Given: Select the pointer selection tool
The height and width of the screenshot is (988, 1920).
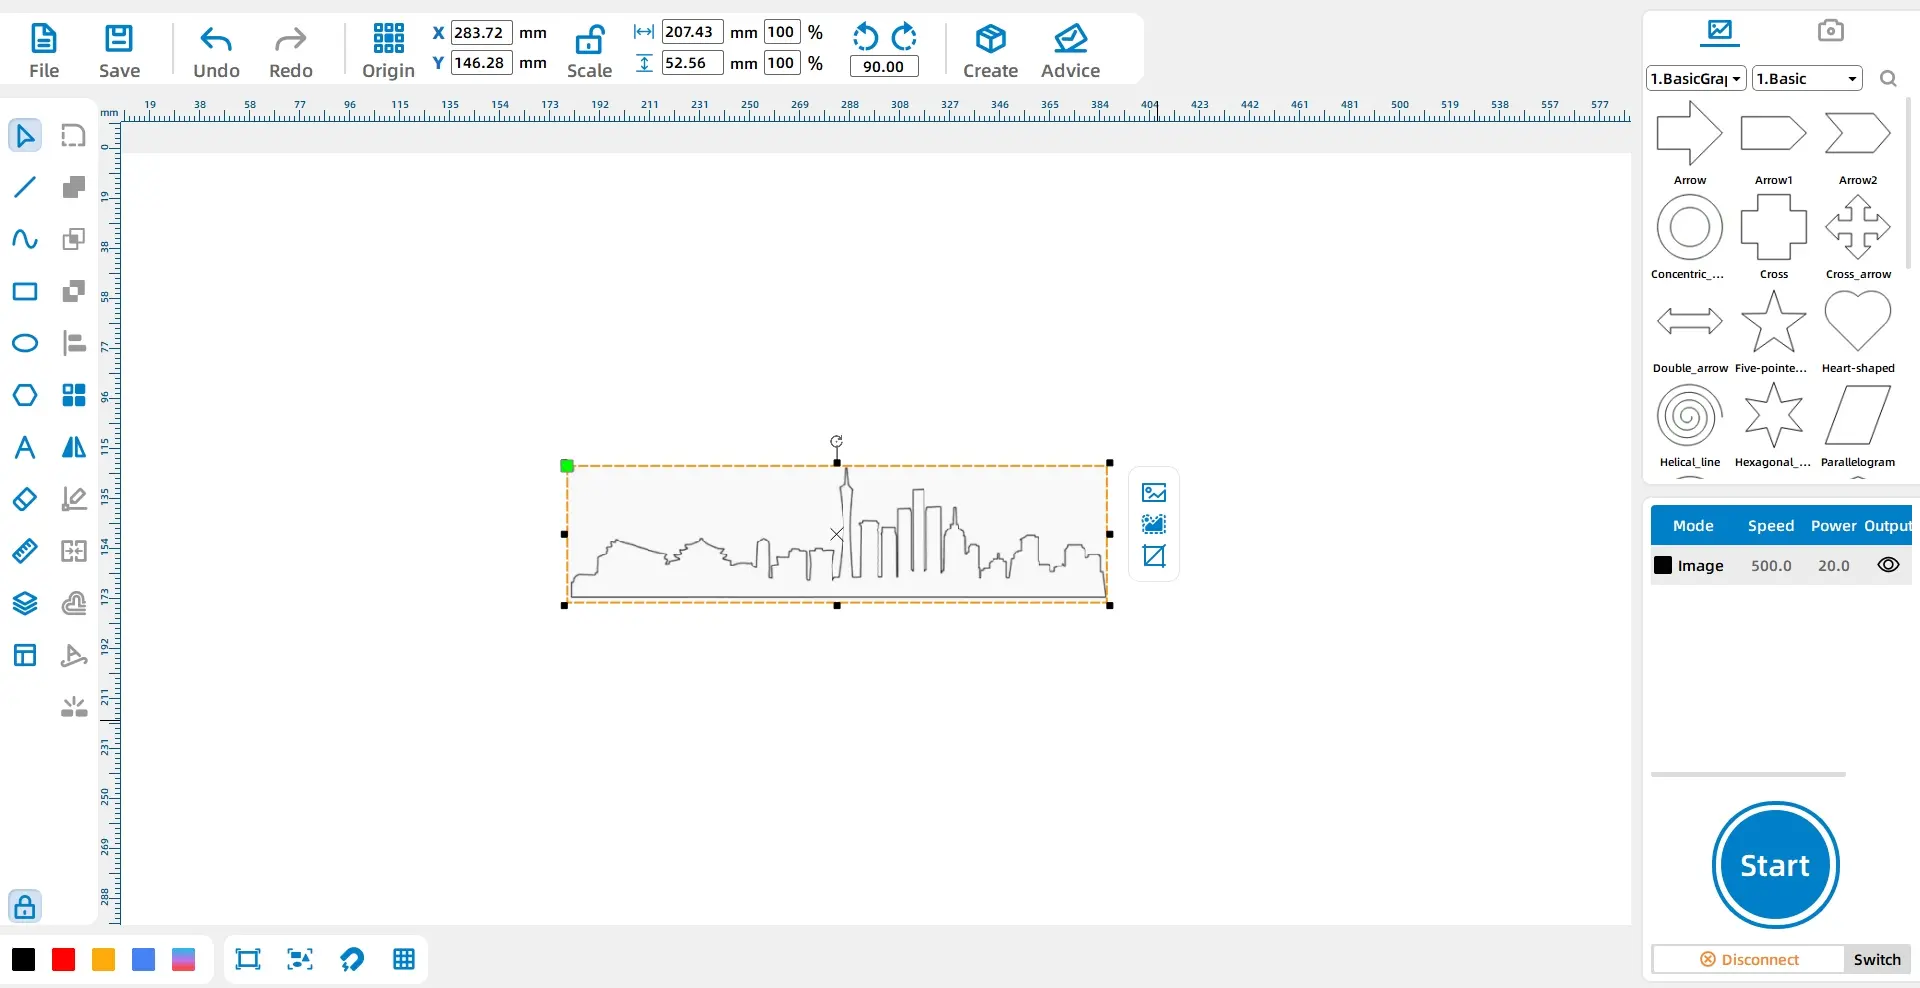Looking at the screenshot, I should click(25, 135).
